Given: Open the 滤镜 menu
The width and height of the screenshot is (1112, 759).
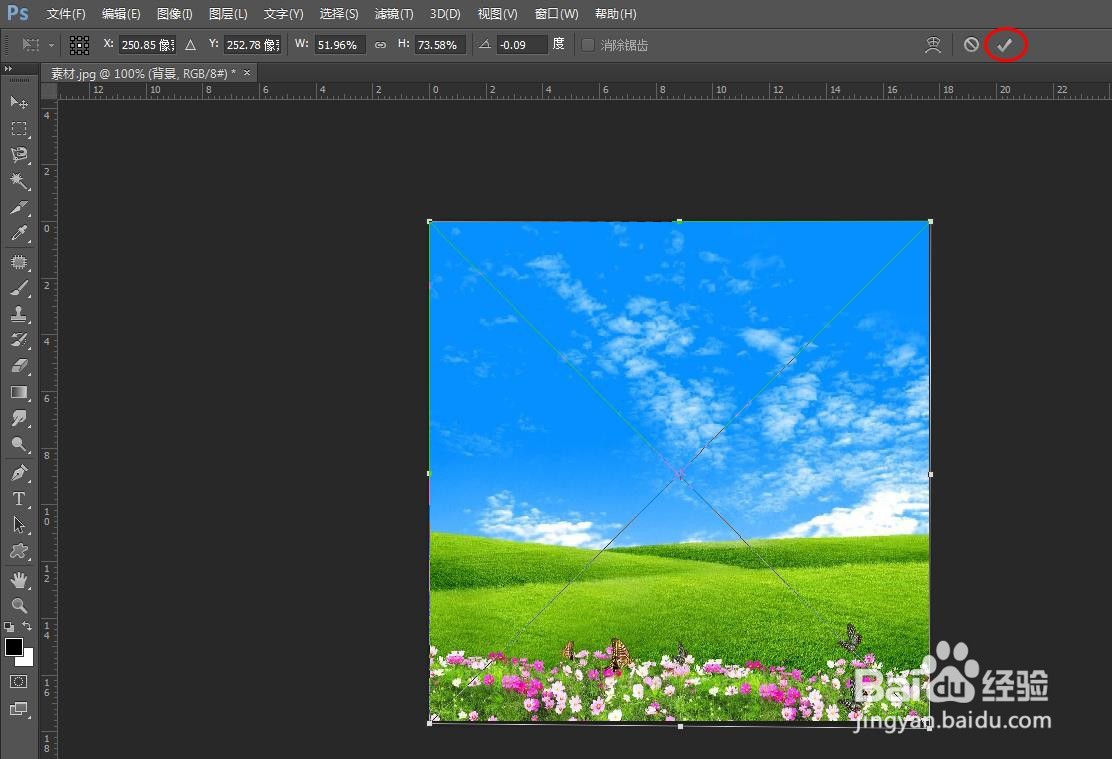Looking at the screenshot, I should 393,13.
